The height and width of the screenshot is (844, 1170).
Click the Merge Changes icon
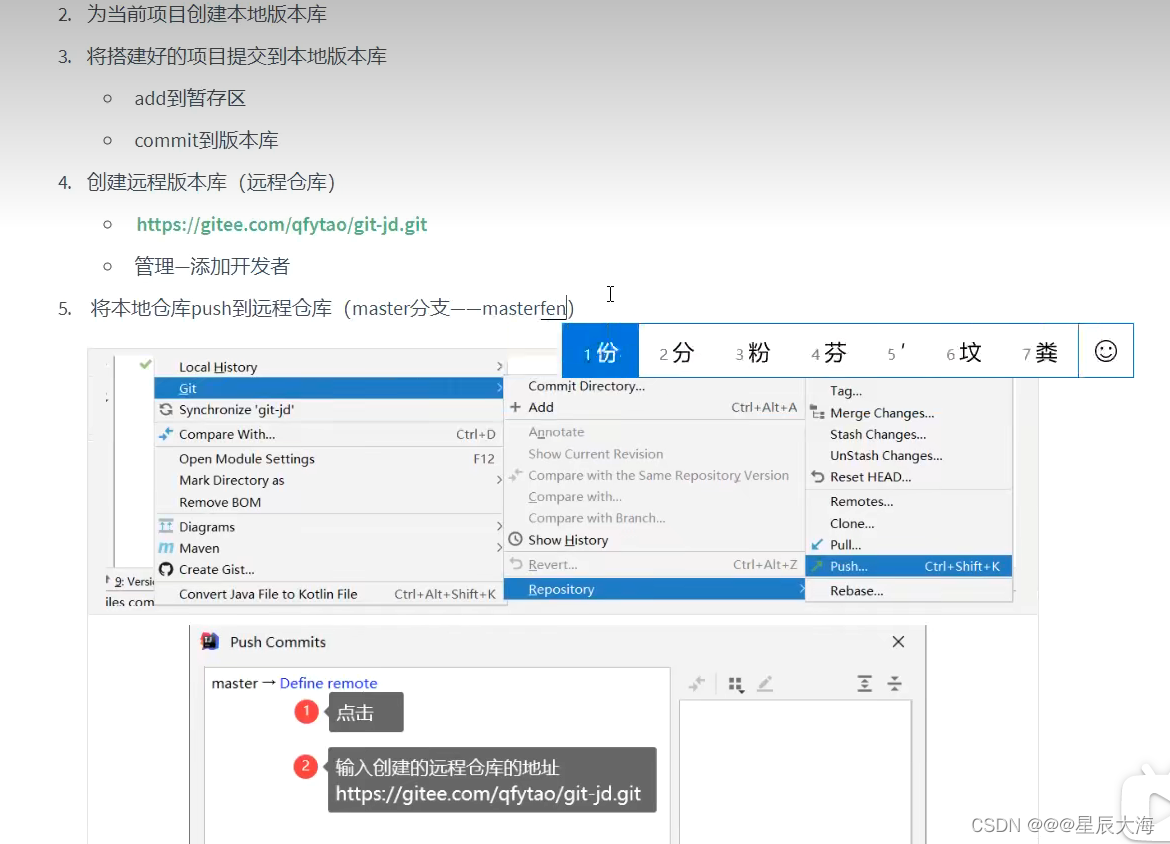pos(818,413)
